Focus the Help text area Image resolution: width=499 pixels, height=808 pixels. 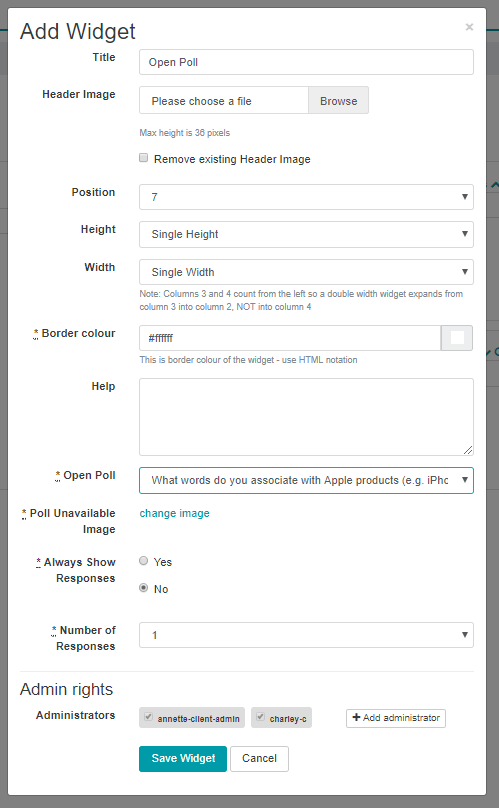click(306, 417)
